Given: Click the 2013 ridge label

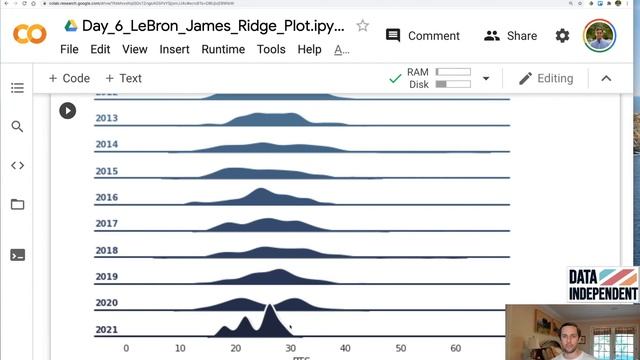Looking at the screenshot, I should pos(107,118).
